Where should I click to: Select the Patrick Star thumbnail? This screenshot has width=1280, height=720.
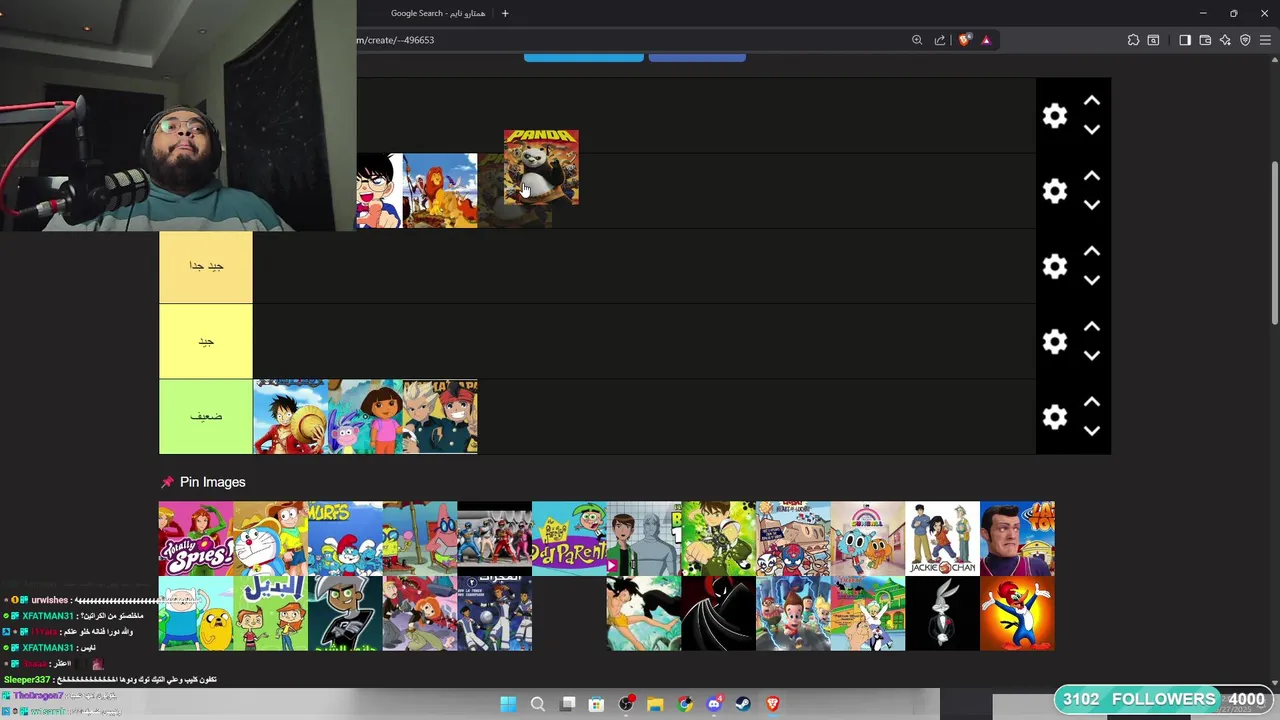pos(420,539)
